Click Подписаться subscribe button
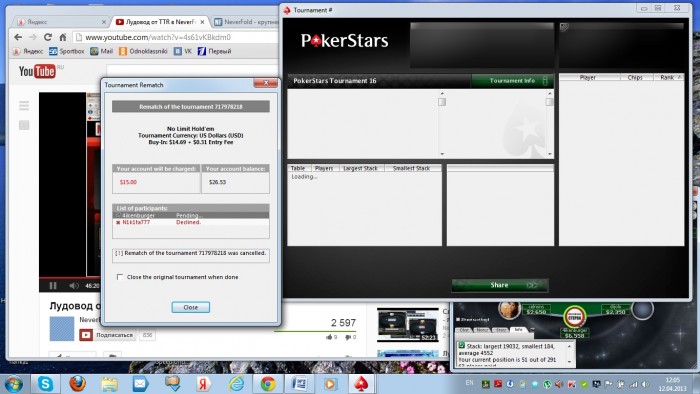Image resolution: width=700 pixels, height=394 pixels. [107, 335]
